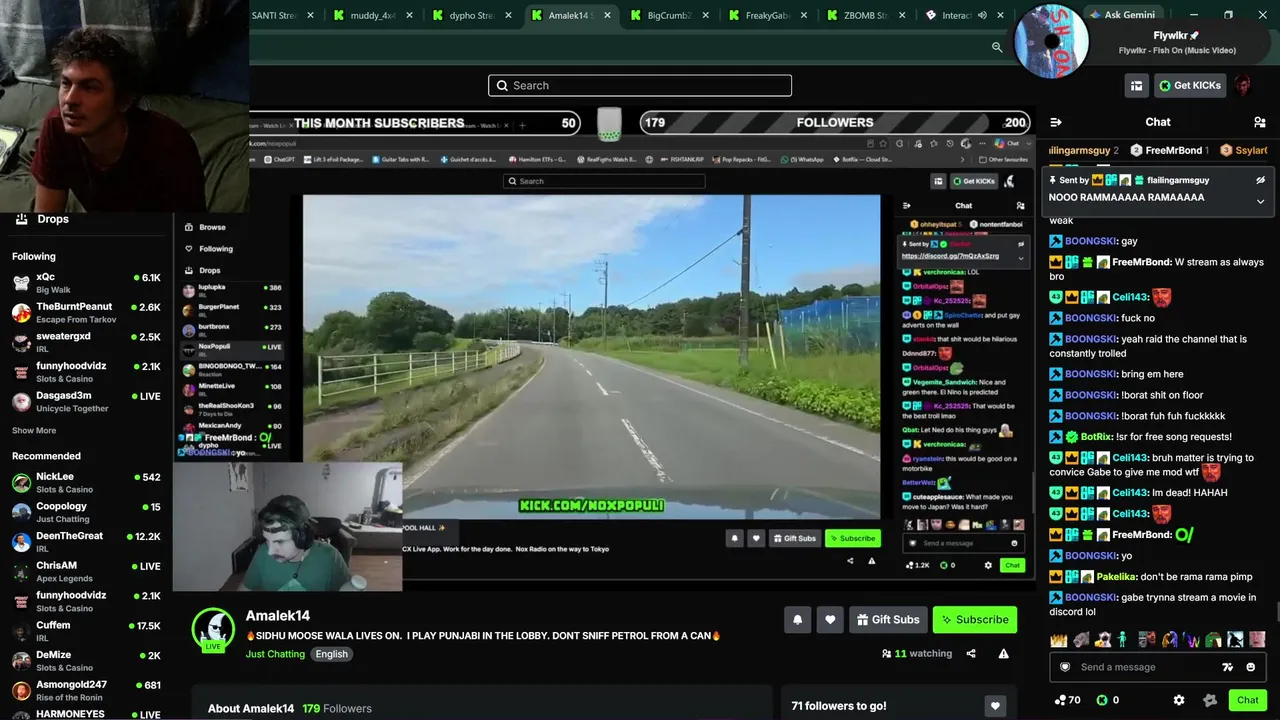This screenshot has height=720, width=1280.
Task: Send message with green Chat button
Action: [x=1247, y=700]
